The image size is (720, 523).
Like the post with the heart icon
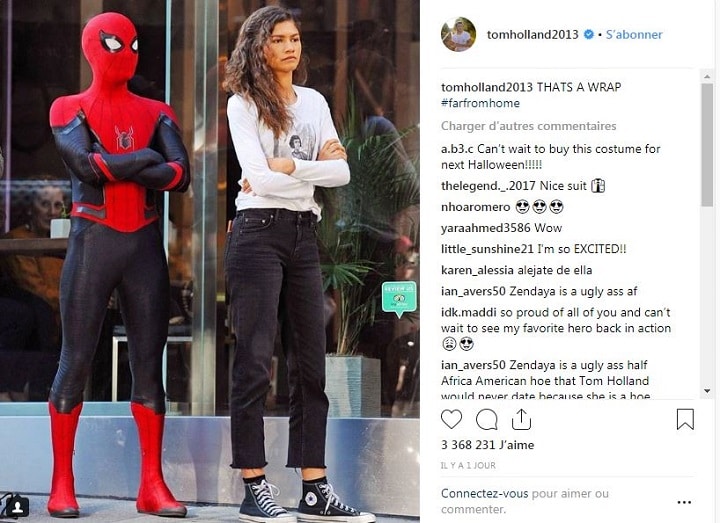[451, 419]
